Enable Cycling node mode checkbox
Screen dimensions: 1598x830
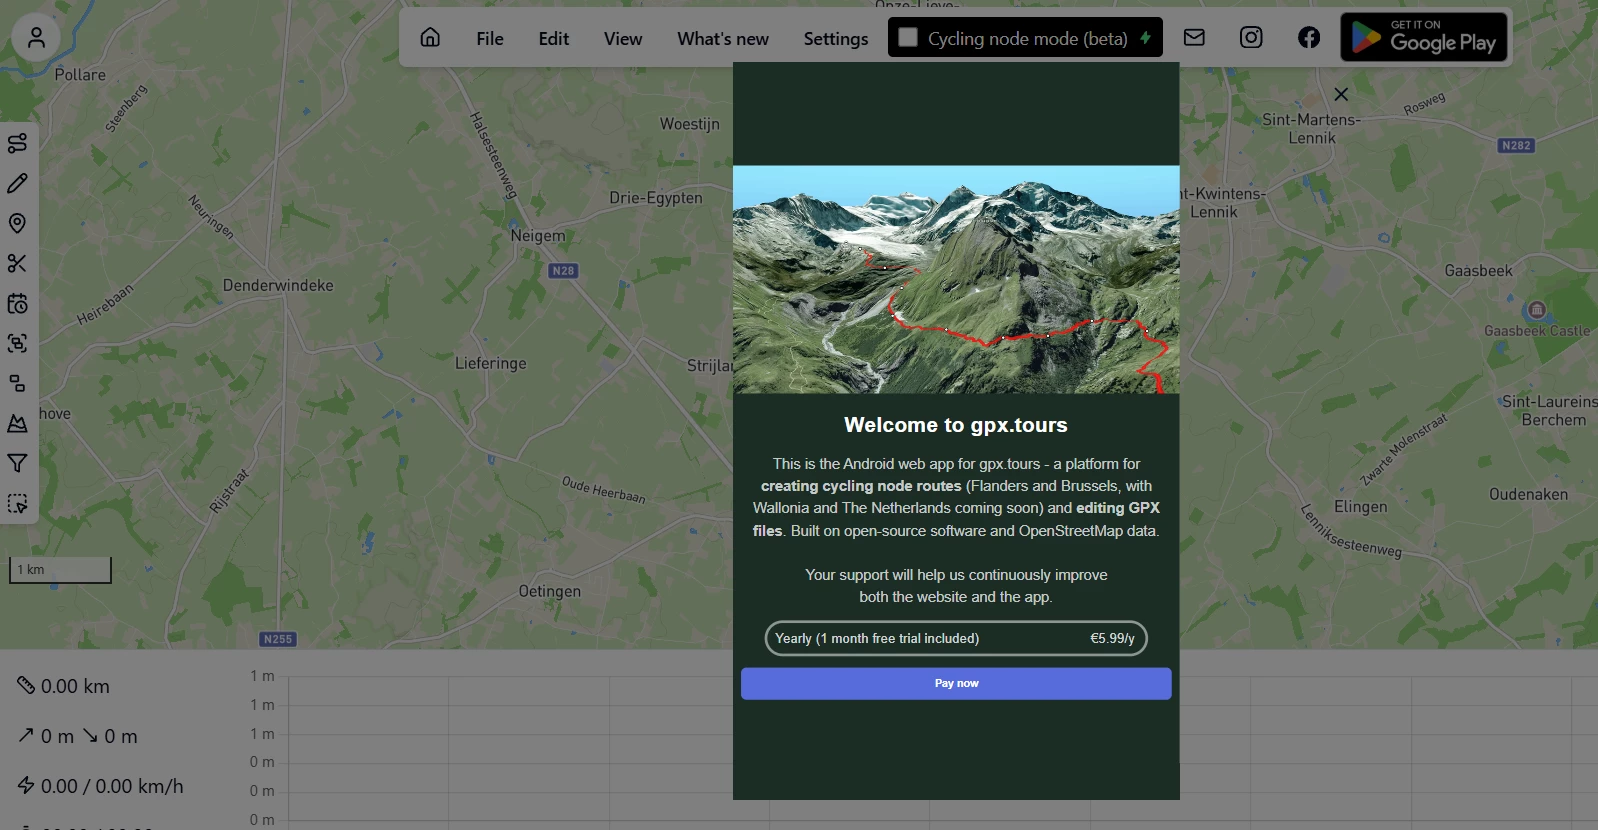tap(908, 37)
